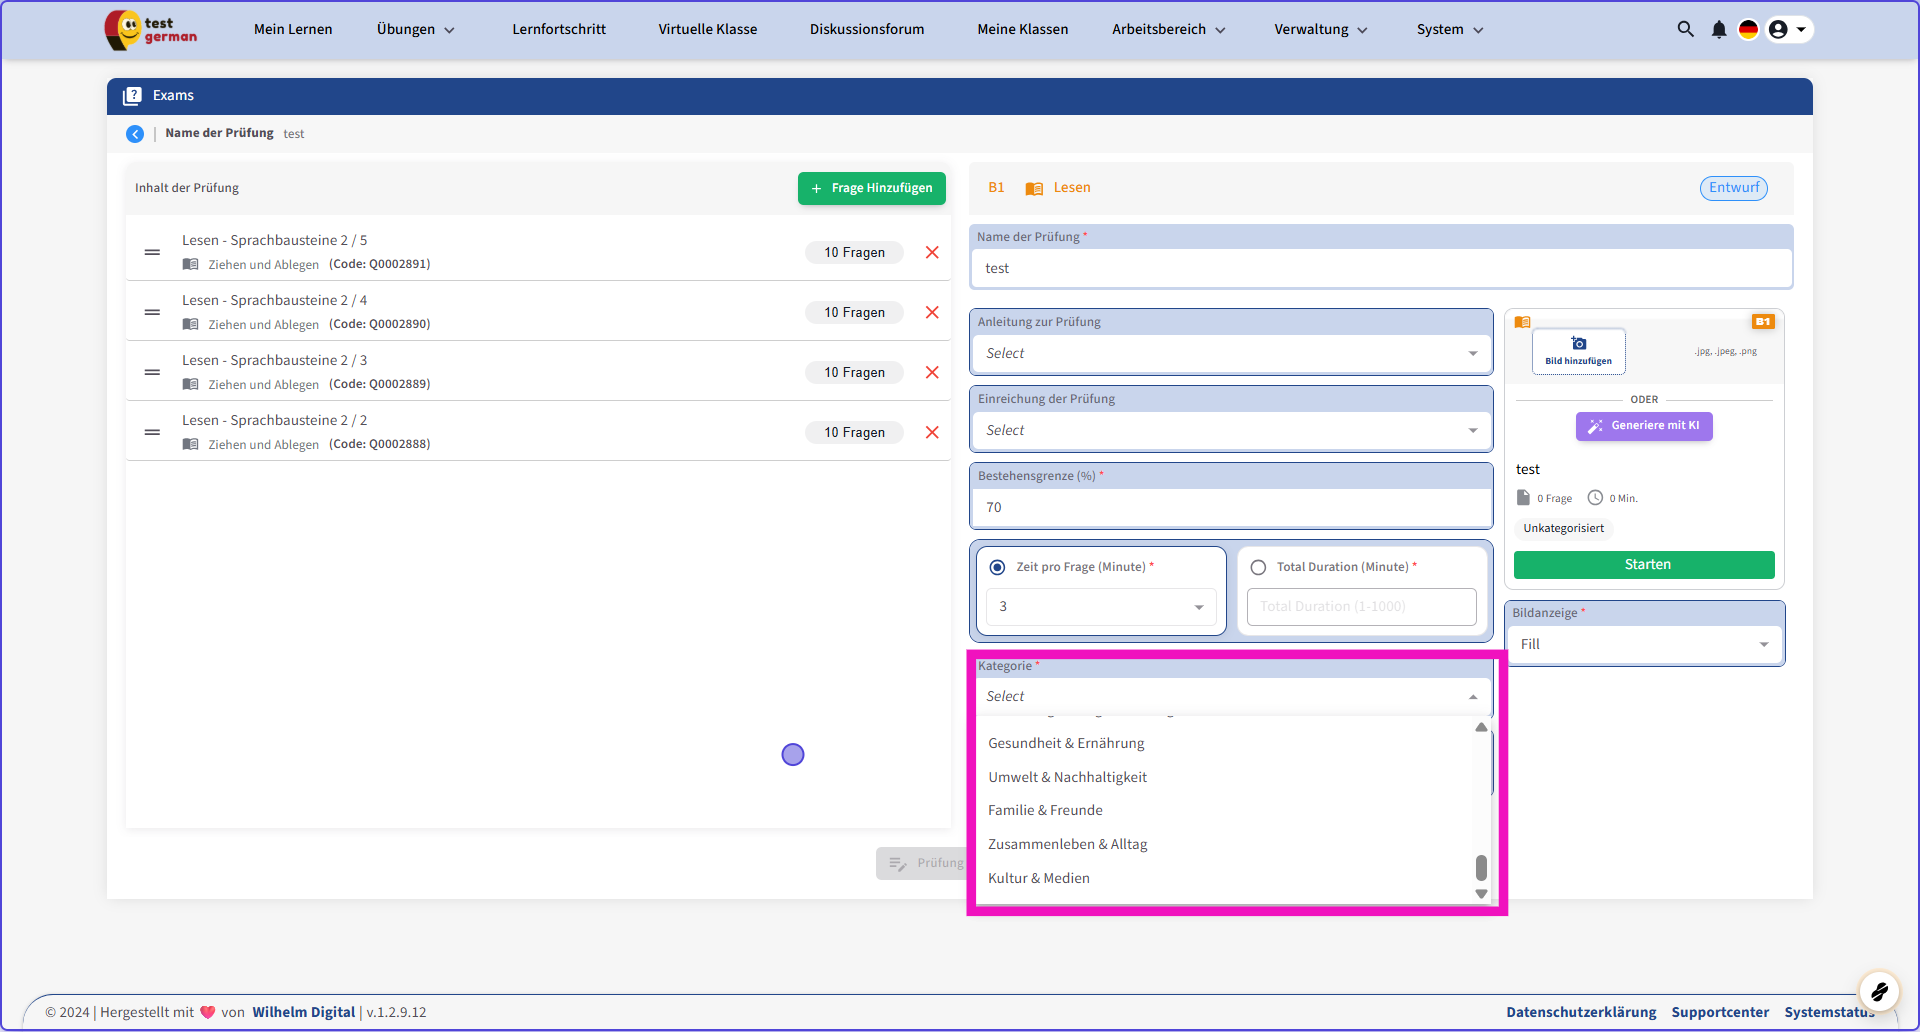This screenshot has height=1032, width=1920.
Task: Remove Sprachbausteine 2 / 5 with red X
Action: 932,252
